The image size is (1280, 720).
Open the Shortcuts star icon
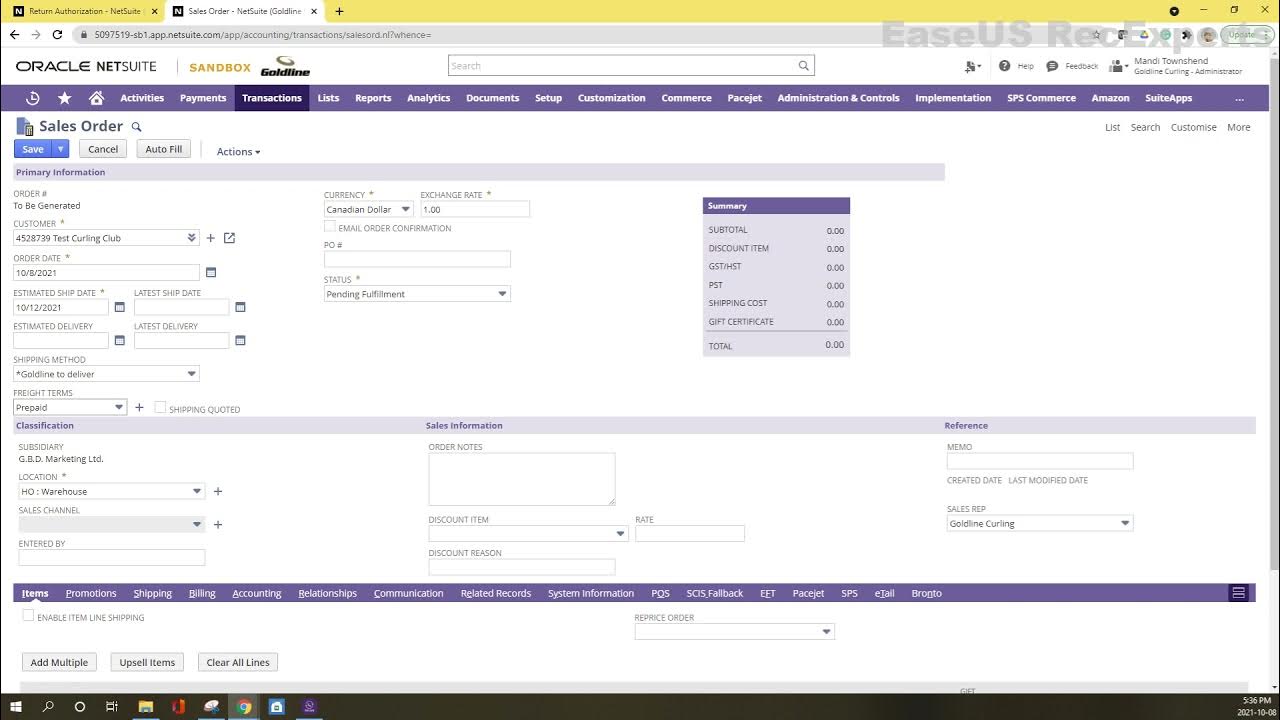[65, 98]
